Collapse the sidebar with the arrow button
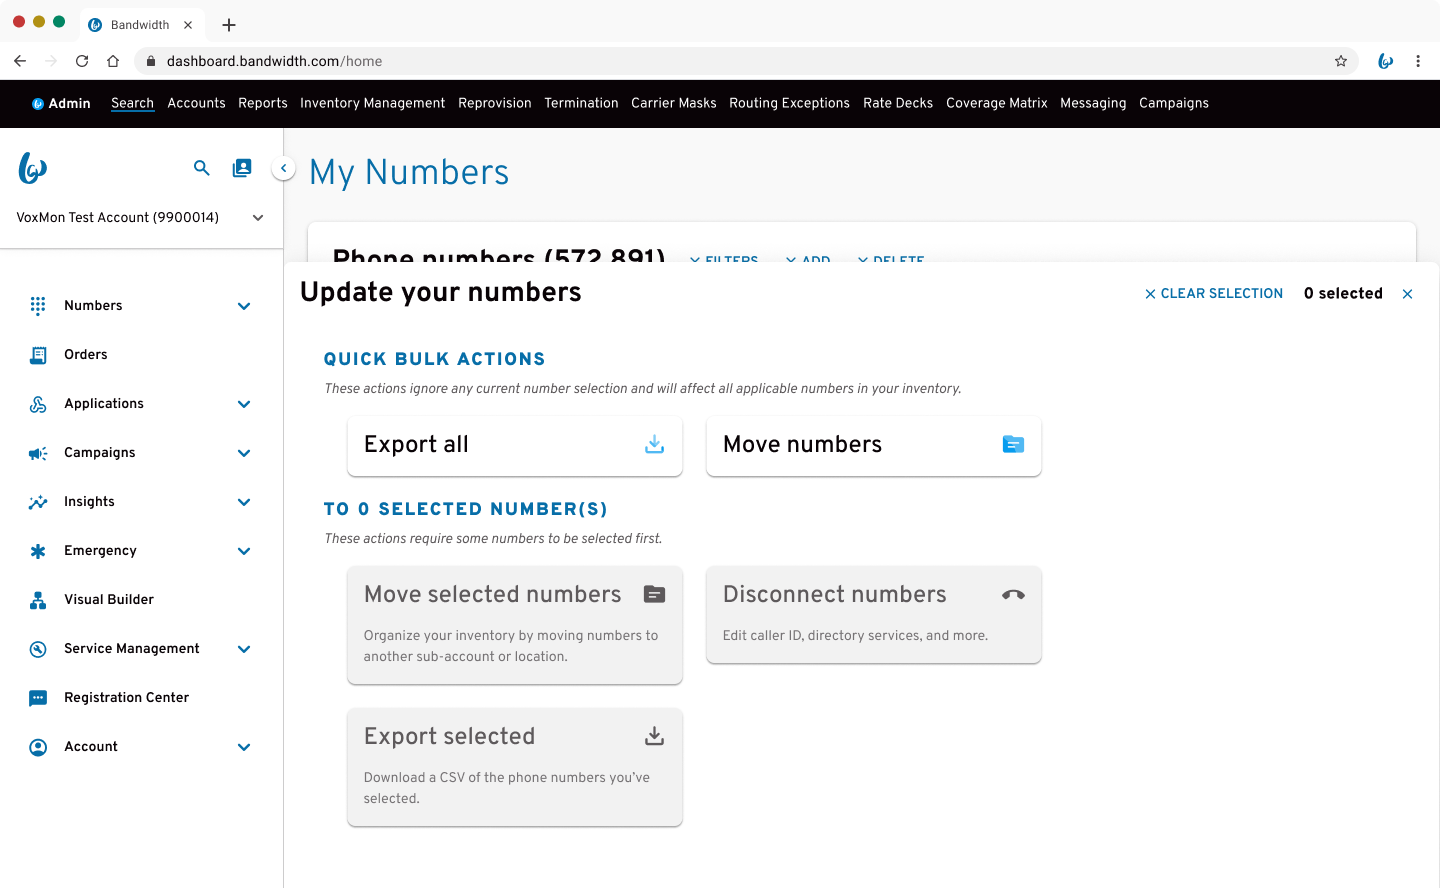 (x=284, y=169)
